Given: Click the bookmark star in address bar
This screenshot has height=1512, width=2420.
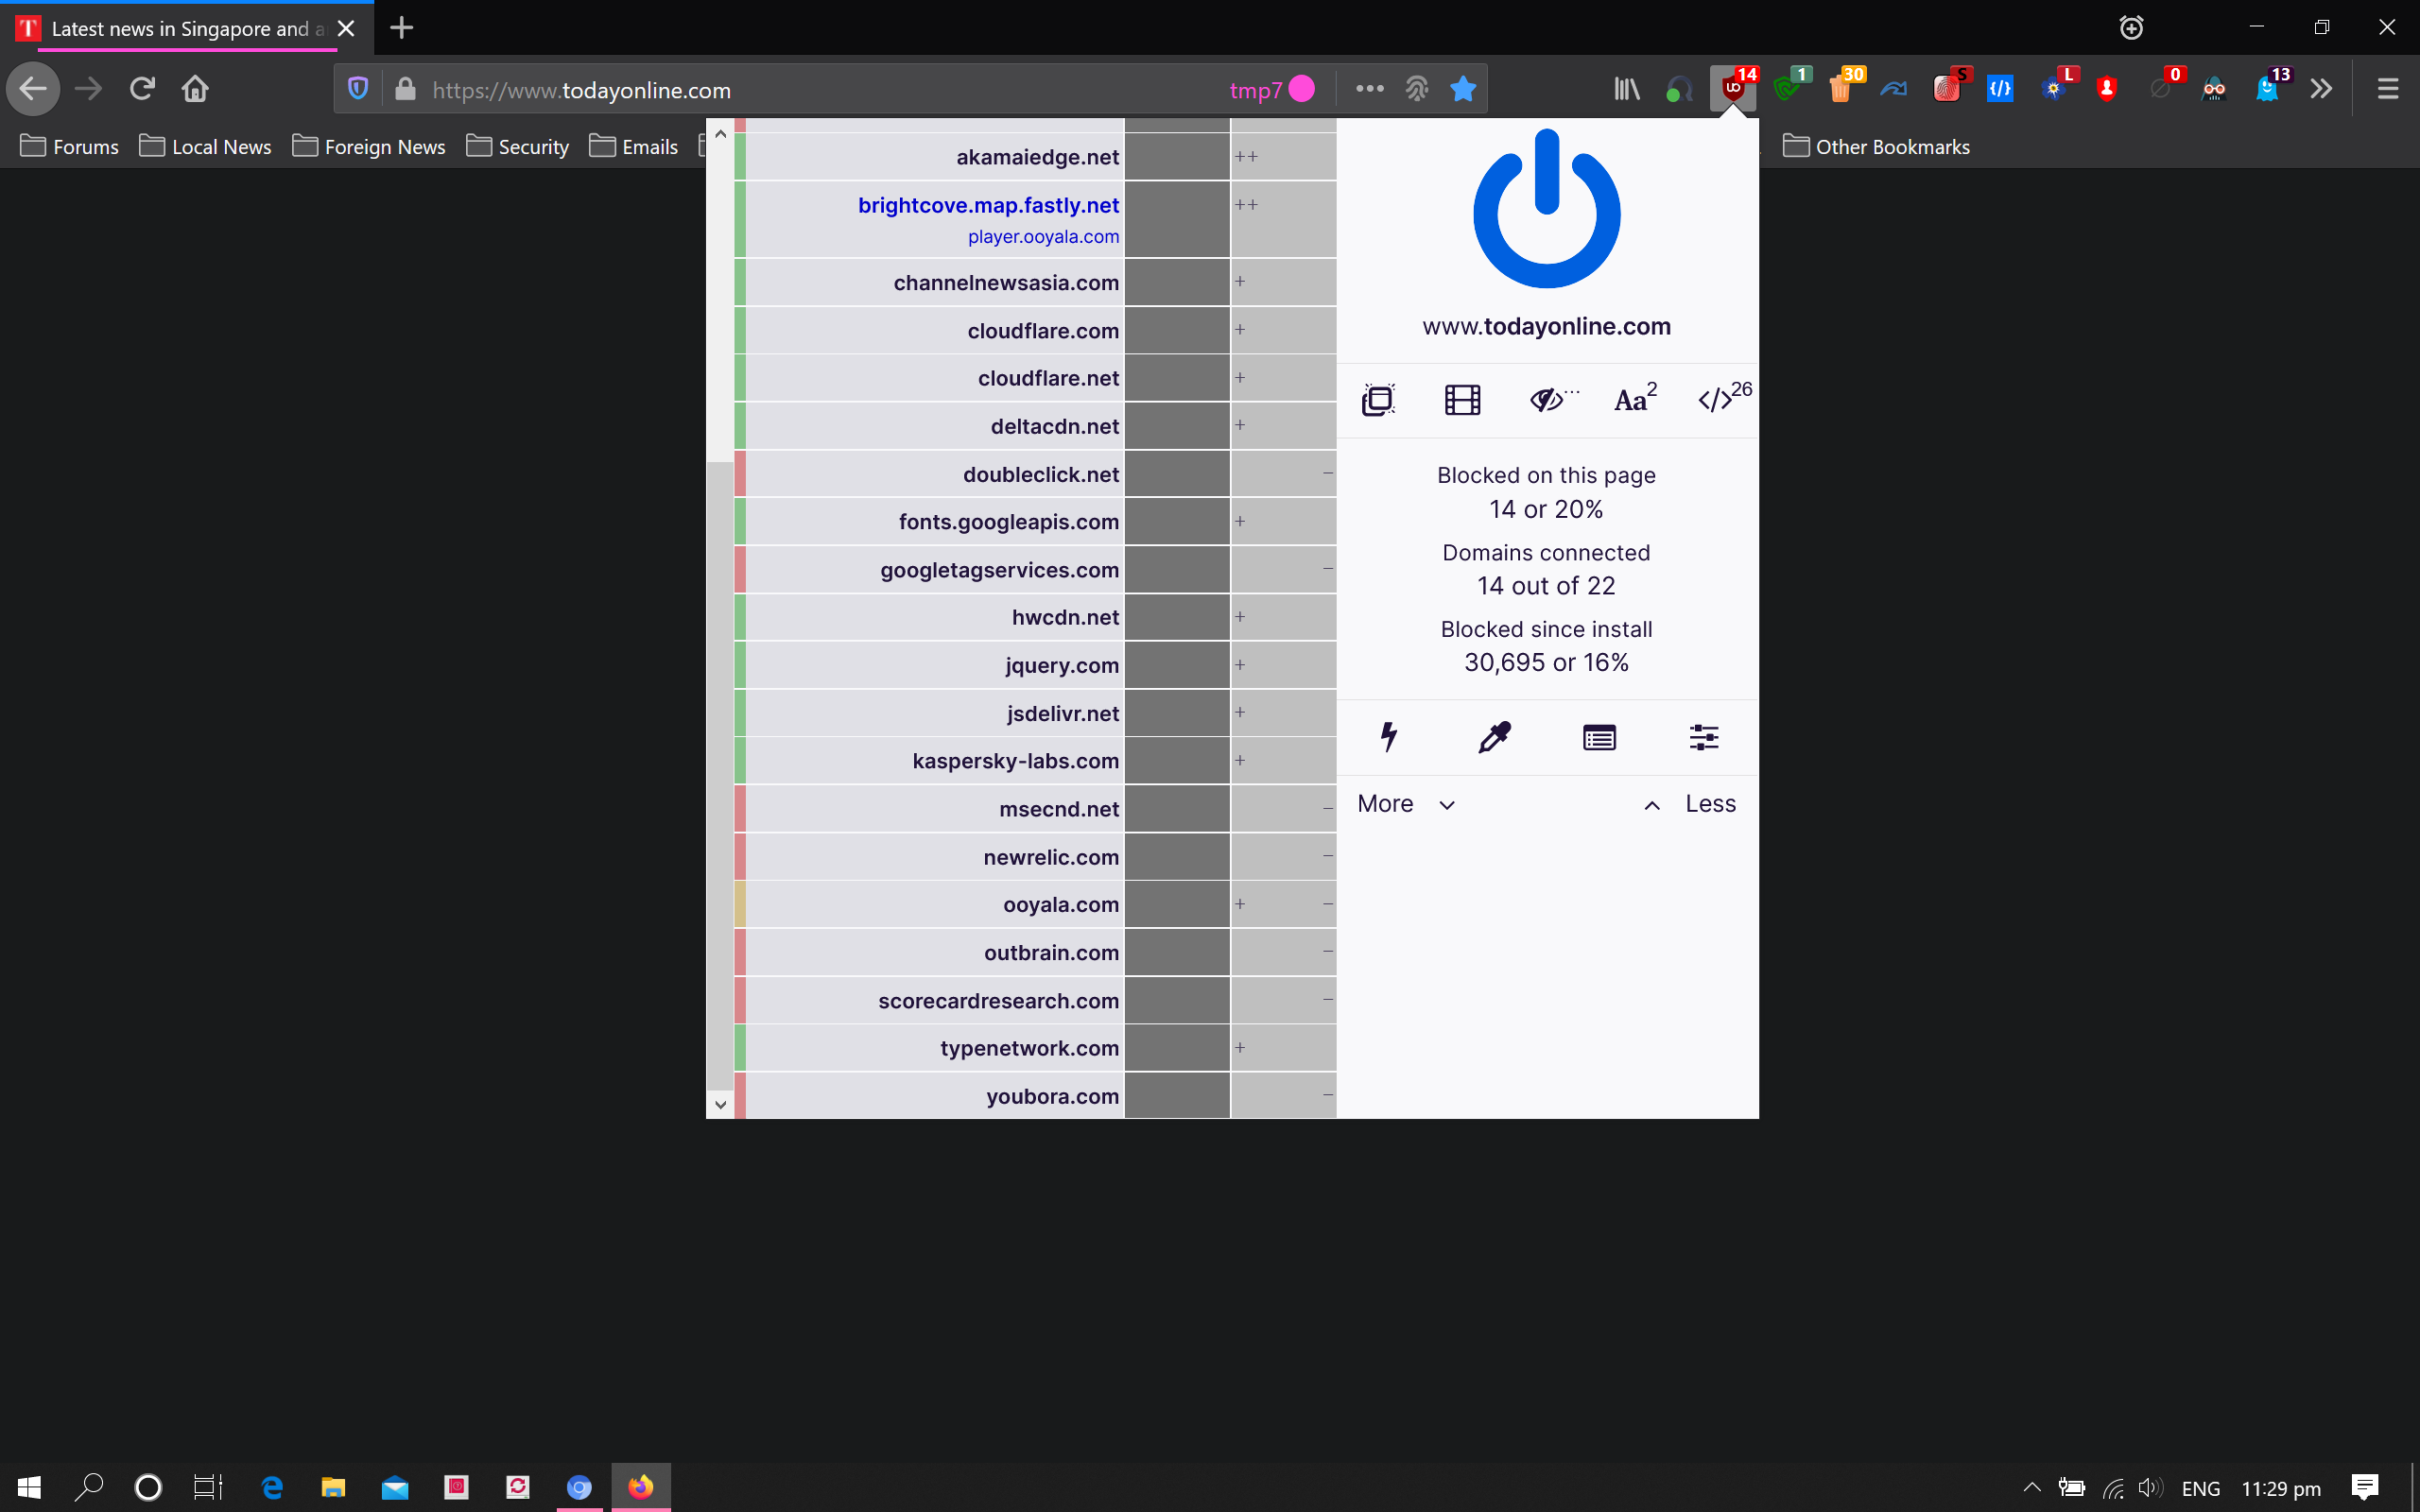Looking at the screenshot, I should tap(1462, 89).
